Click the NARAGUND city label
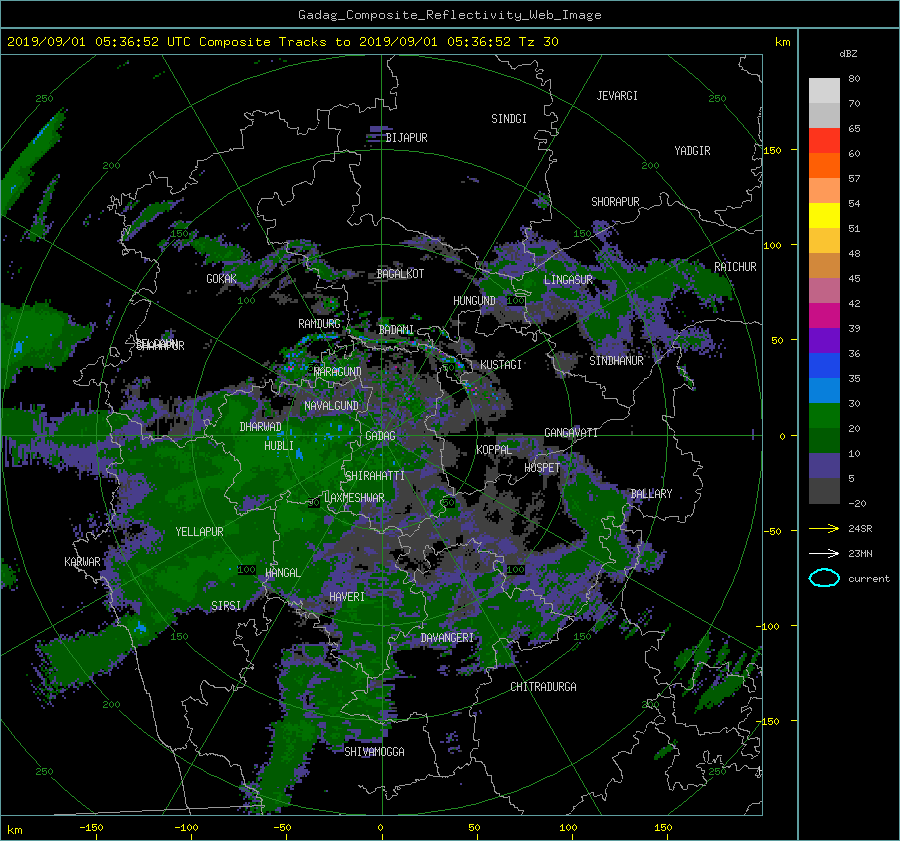 (x=338, y=372)
